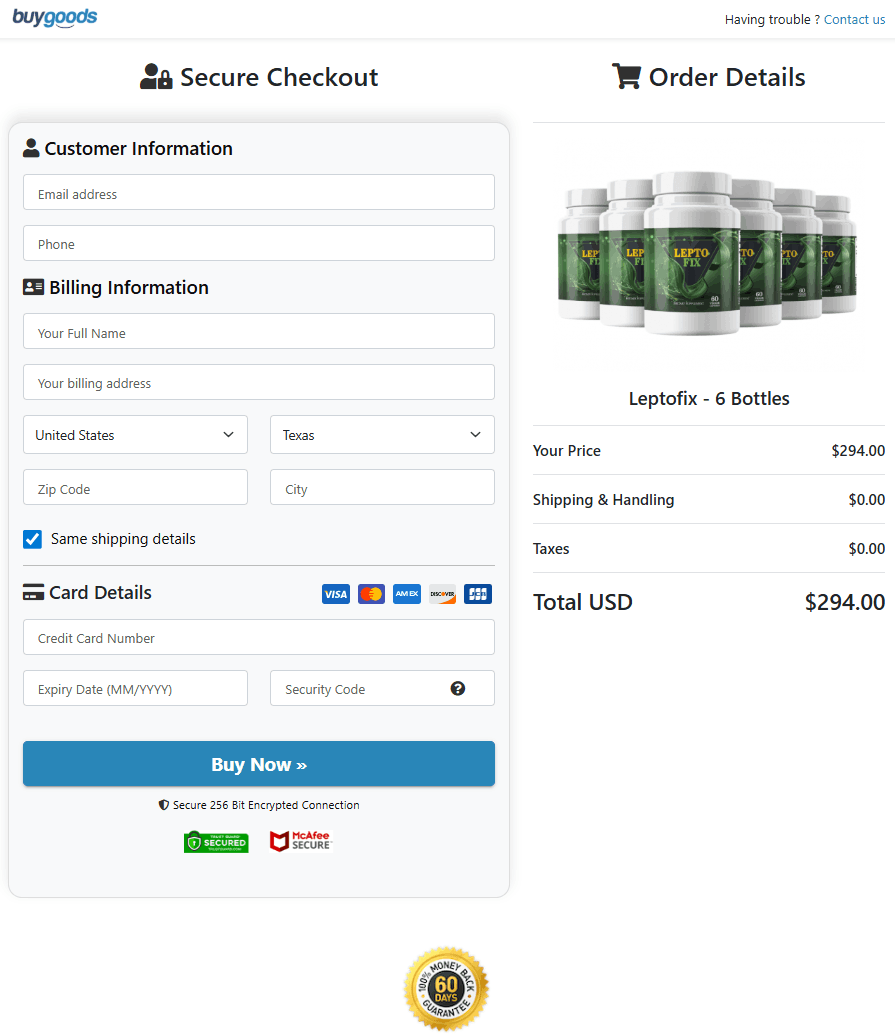Focus the Email address field
The width and height of the screenshot is (895, 1036).
(258, 193)
